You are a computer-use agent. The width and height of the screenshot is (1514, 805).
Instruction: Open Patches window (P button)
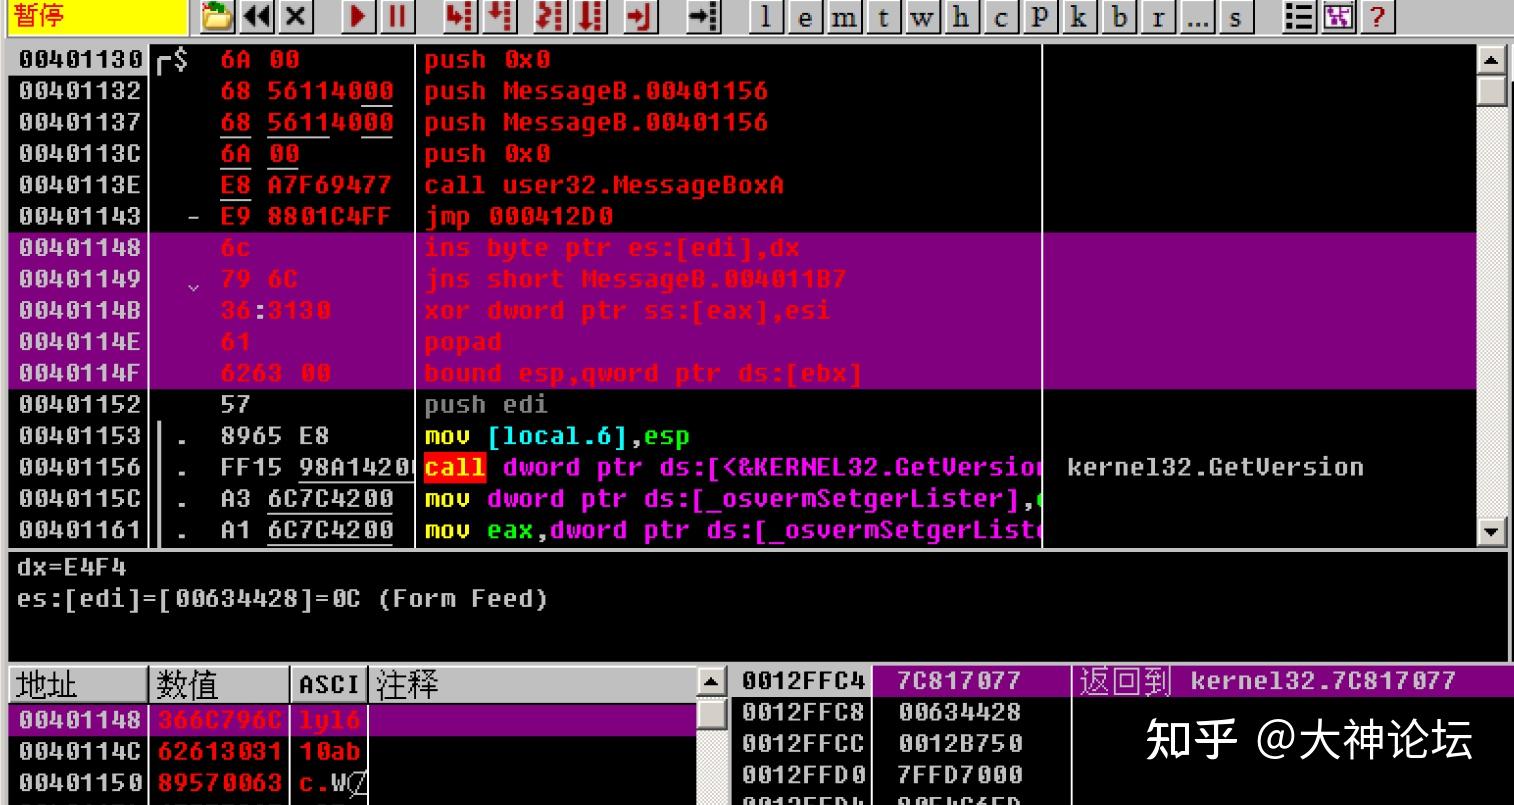(1040, 17)
